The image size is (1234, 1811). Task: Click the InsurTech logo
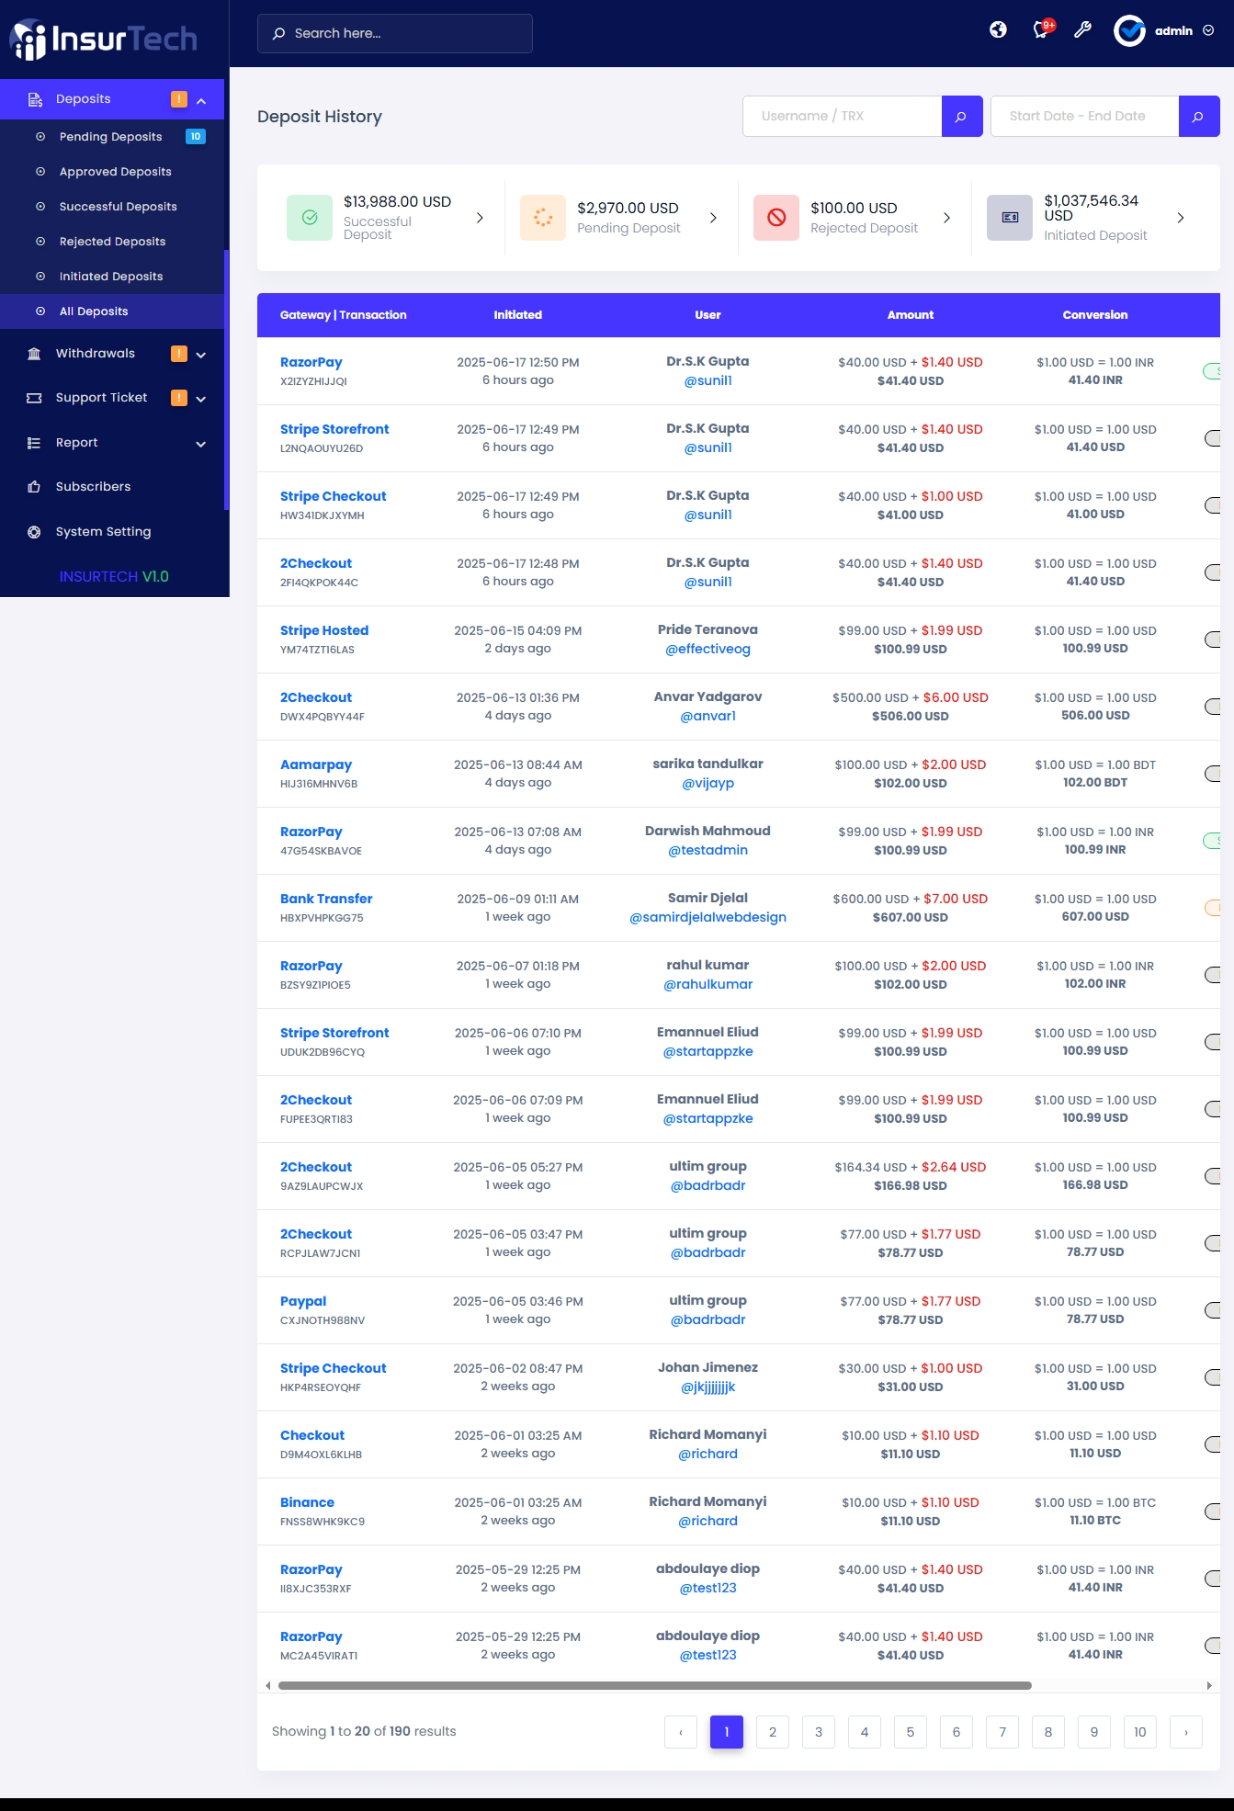pos(104,39)
